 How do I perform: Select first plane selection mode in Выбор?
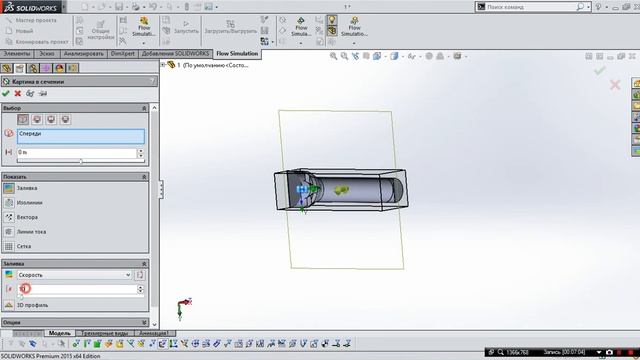tap(23, 120)
